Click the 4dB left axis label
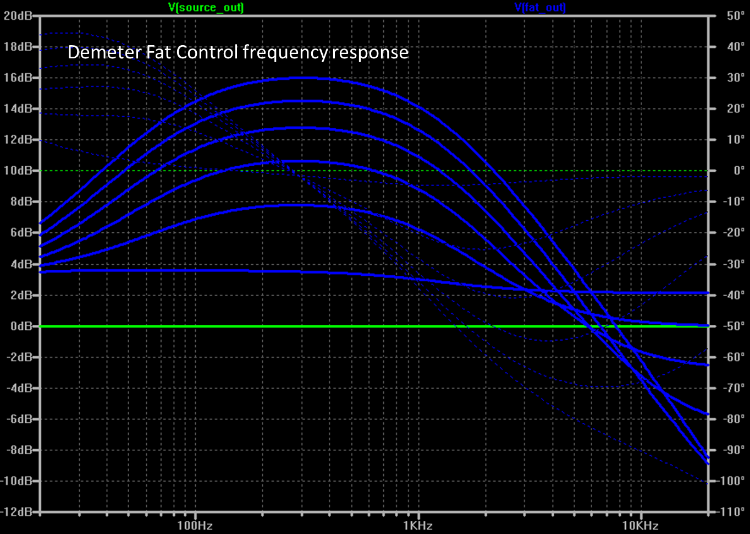This screenshot has height=534, width=750. point(22,265)
